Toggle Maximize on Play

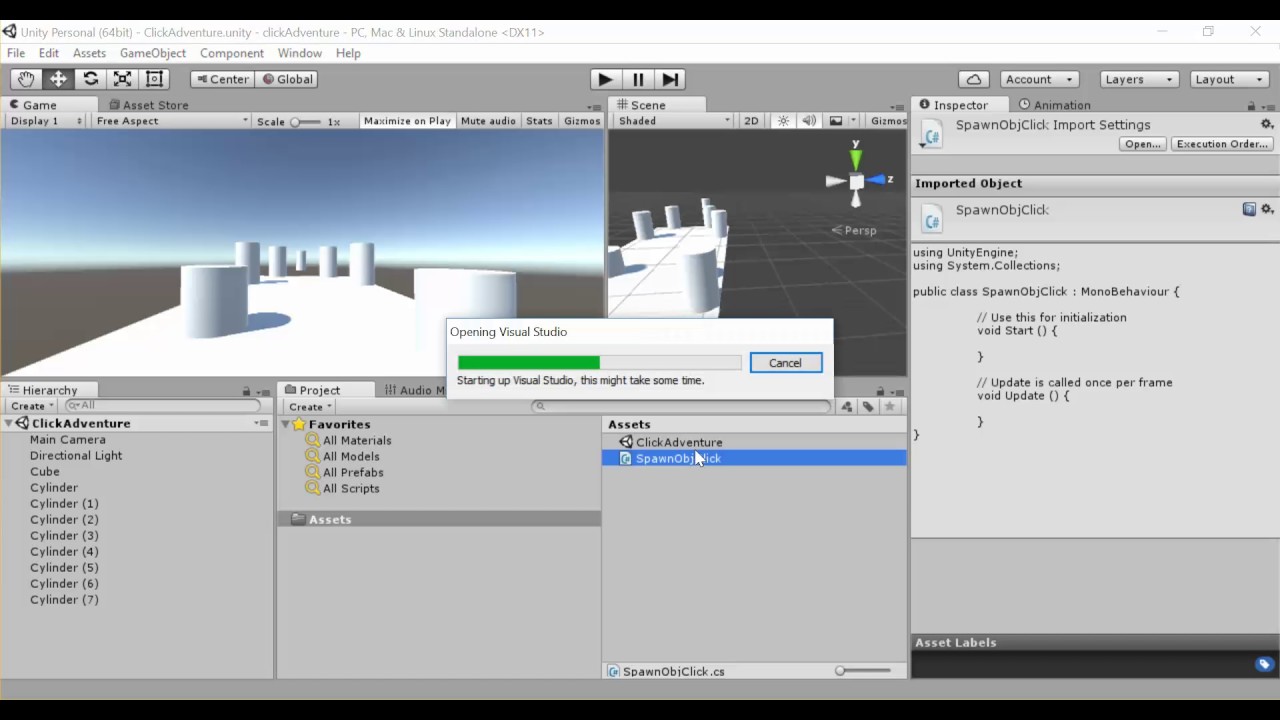pos(407,121)
